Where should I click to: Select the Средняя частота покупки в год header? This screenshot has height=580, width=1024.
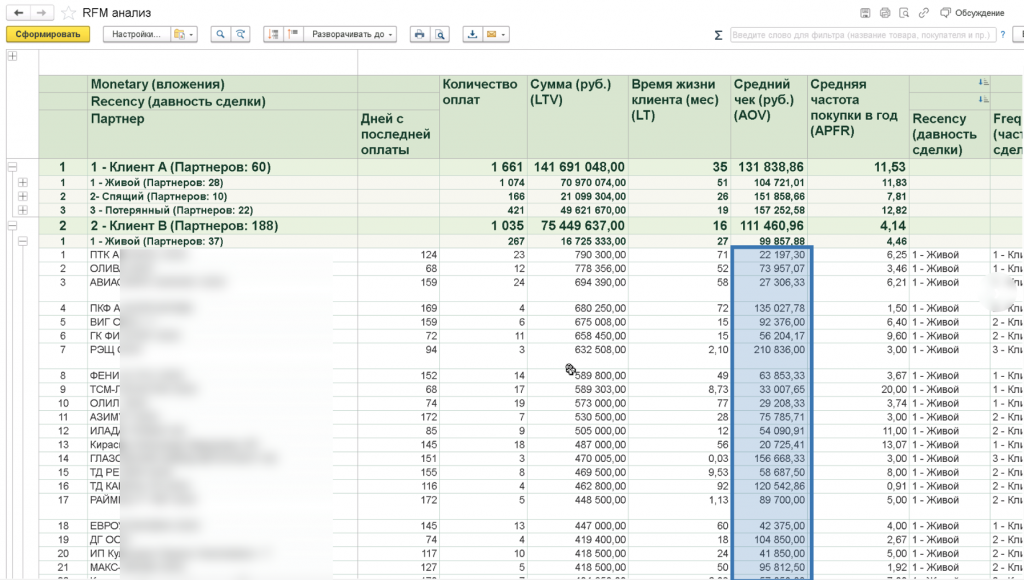tap(858, 117)
